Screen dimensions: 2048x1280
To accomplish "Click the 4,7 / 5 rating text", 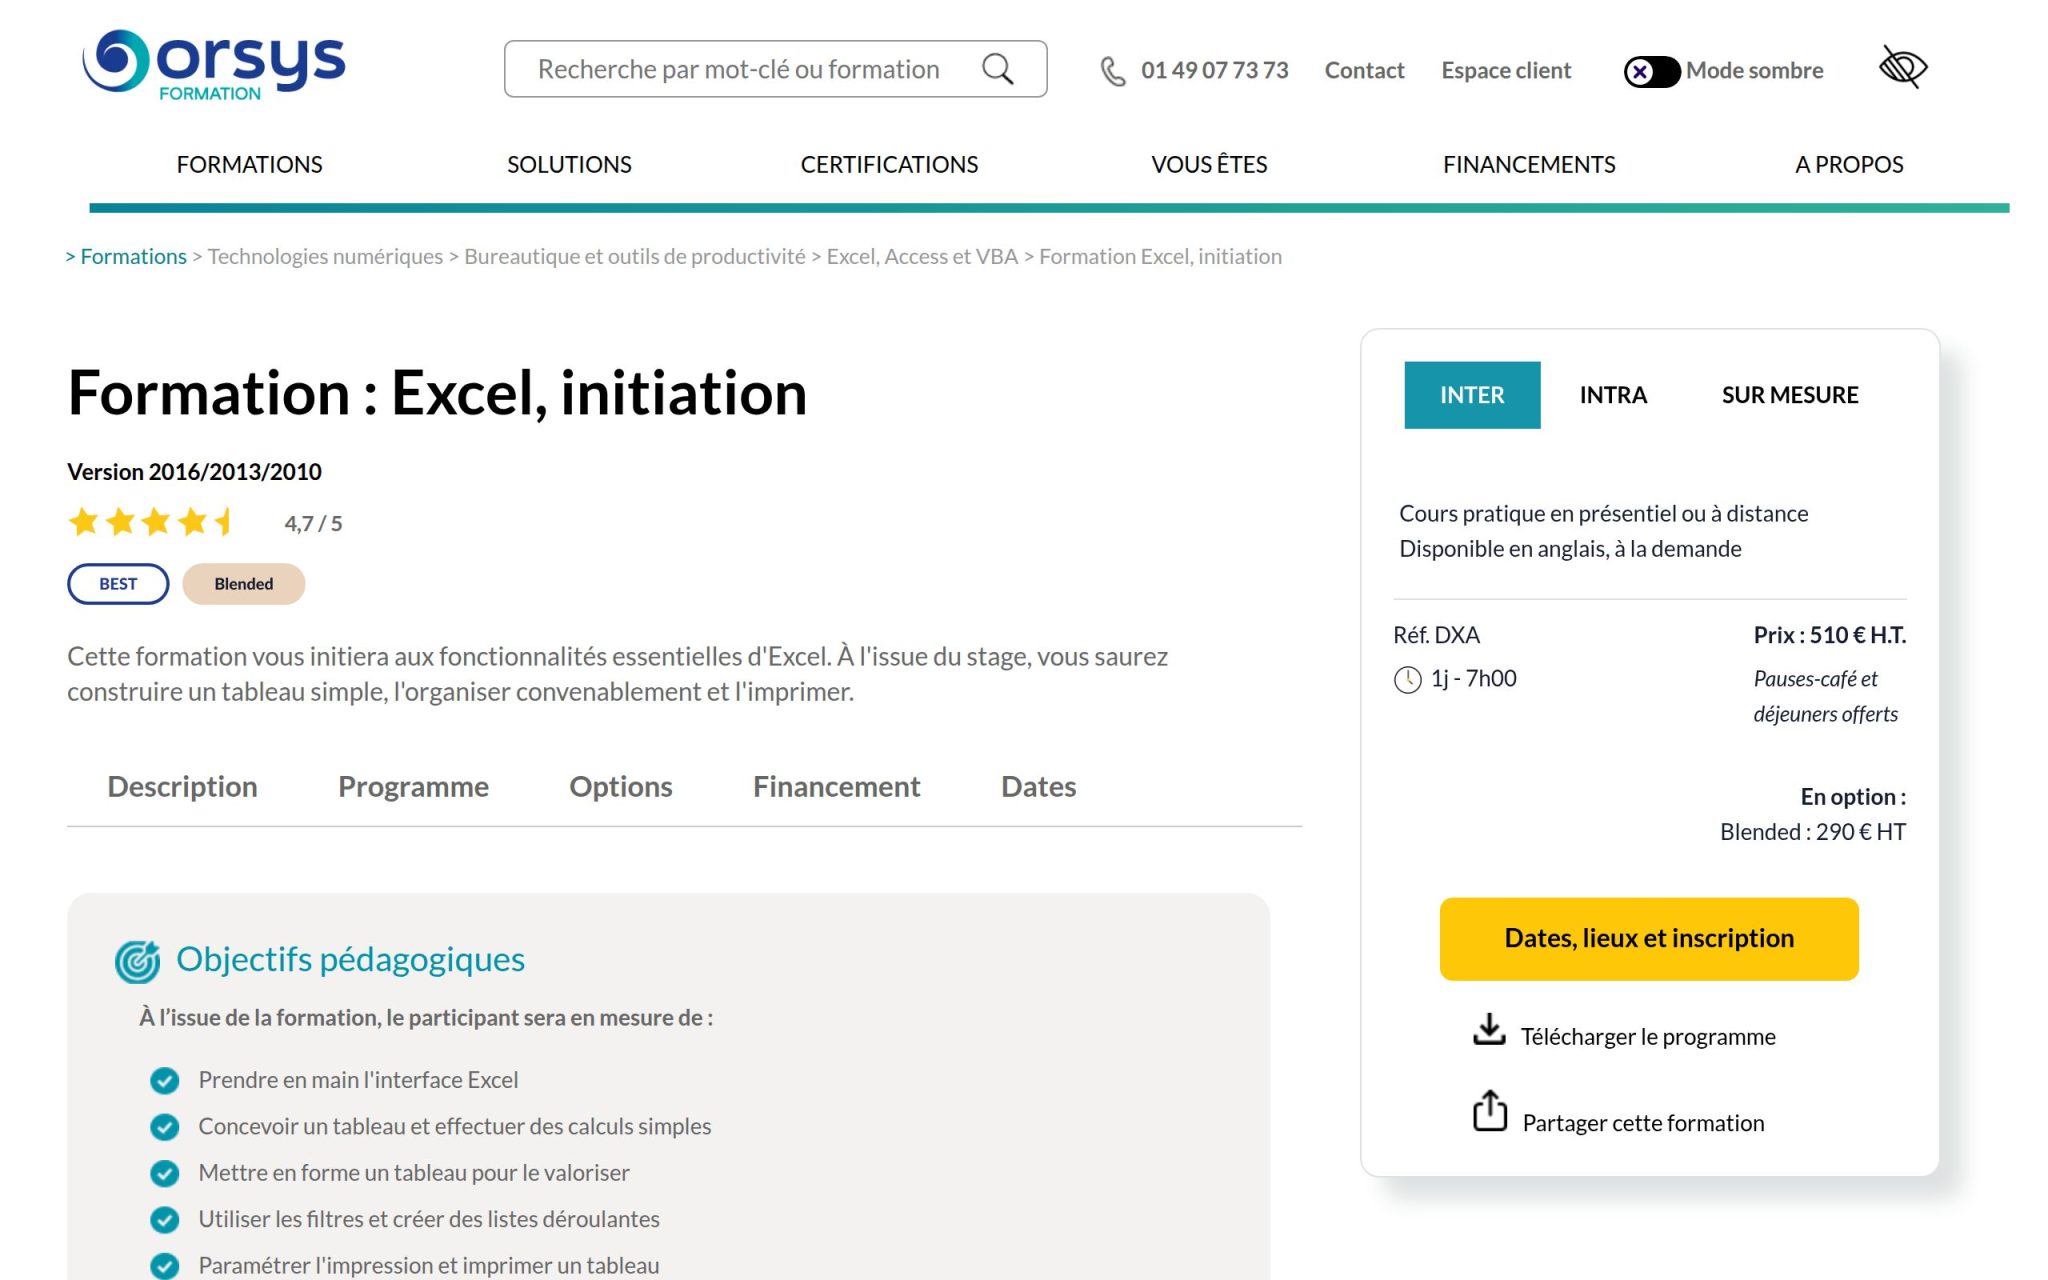I will (313, 523).
